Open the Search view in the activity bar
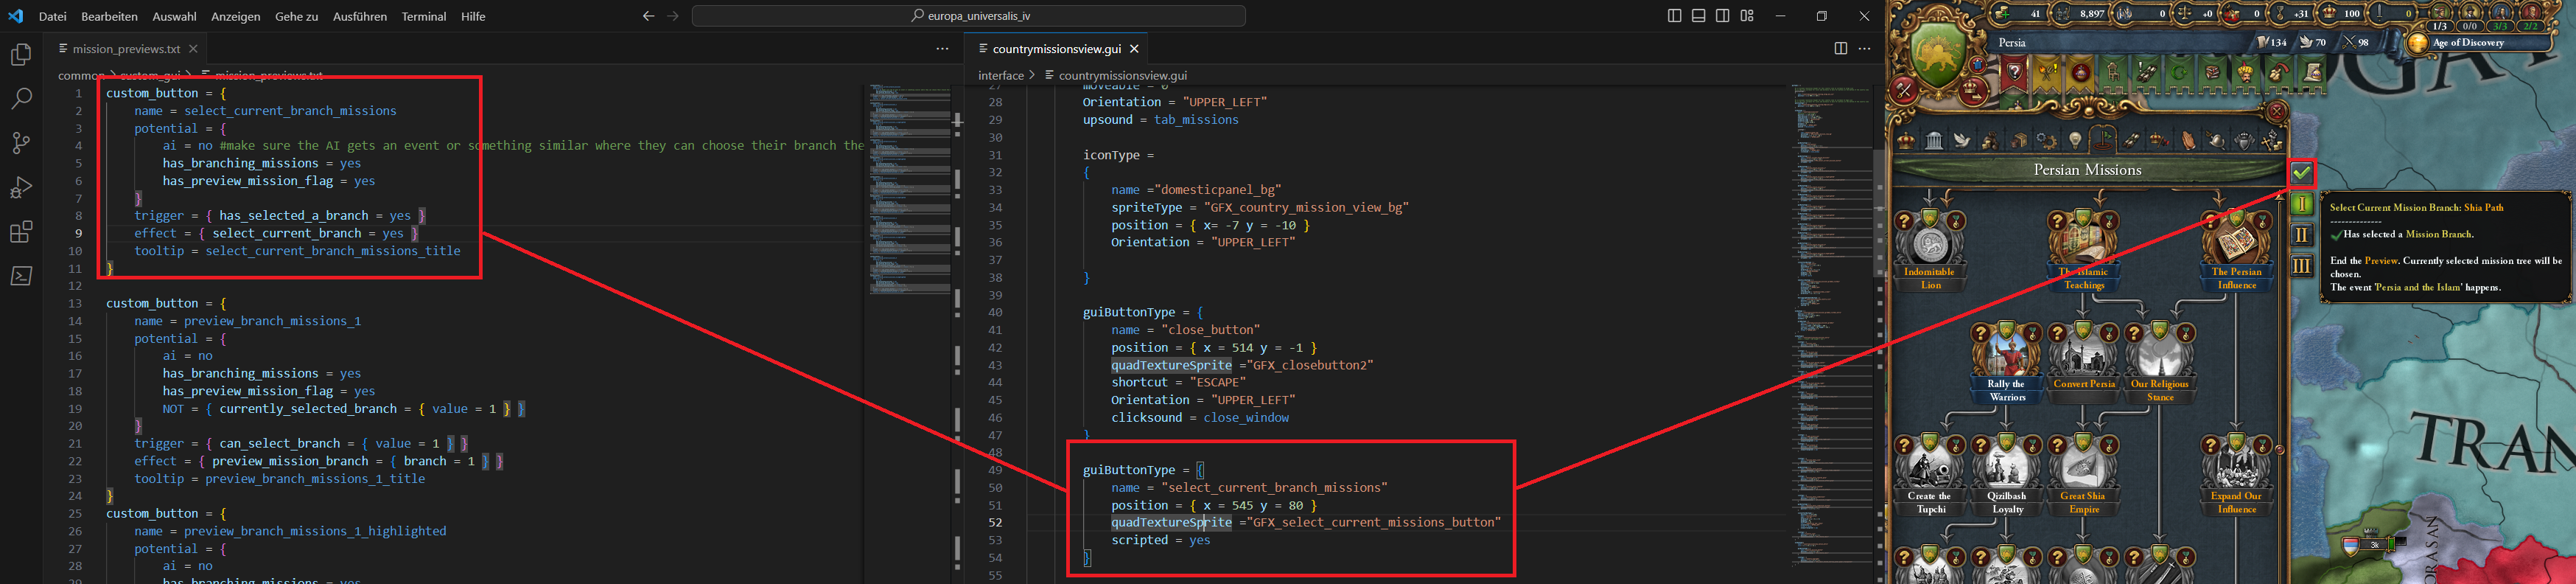This screenshot has width=2576, height=584. point(21,98)
